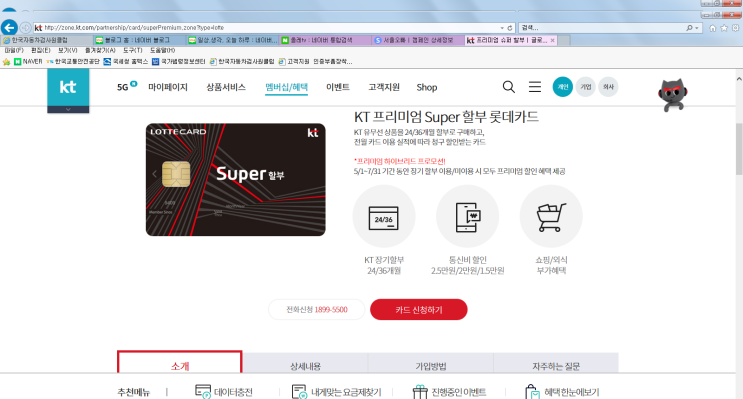The height and width of the screenshot is (399, 743).
Task: Switch to the 블로그 홈 네이버 블로그 tab
Action: click(x=139, y=40)
